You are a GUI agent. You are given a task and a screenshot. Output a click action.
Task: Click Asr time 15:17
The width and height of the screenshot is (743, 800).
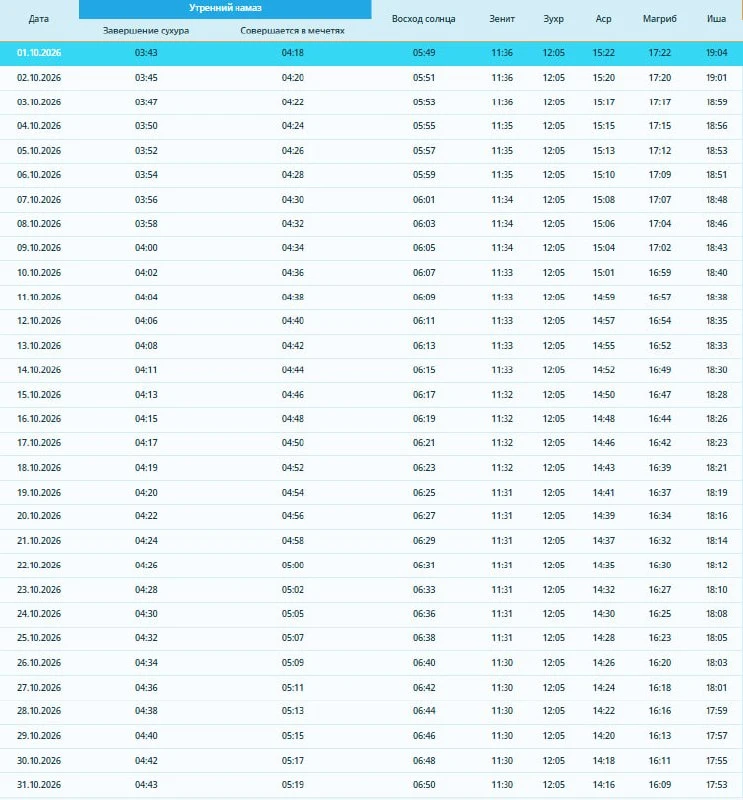point(604,102)
